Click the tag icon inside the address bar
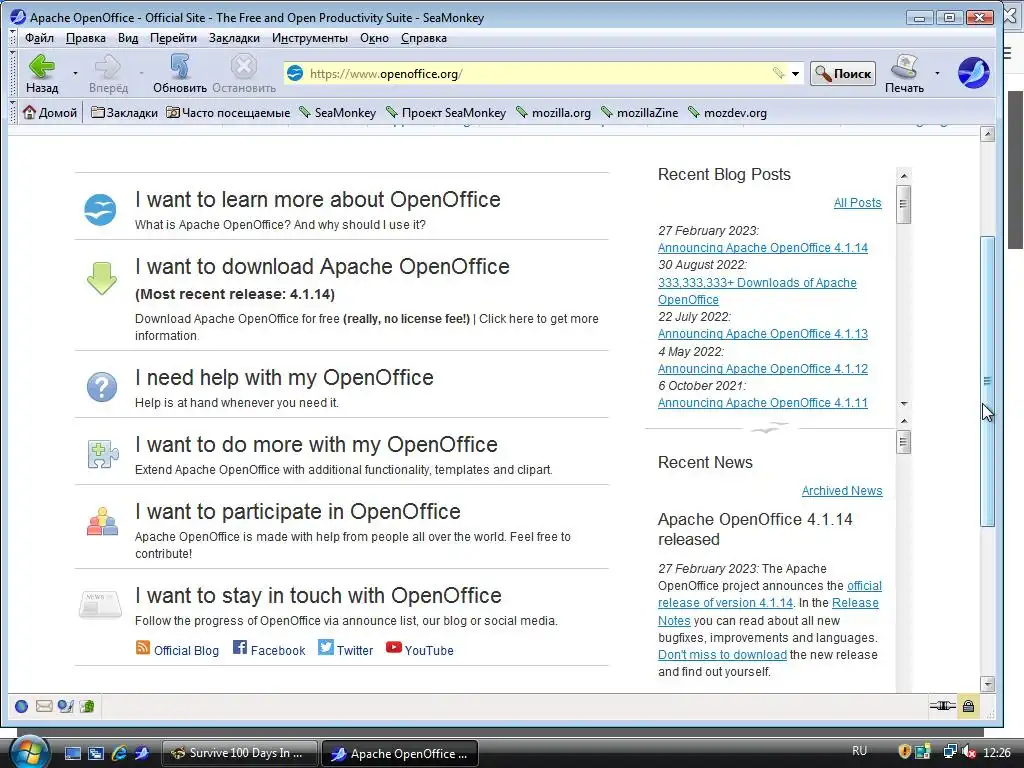 [x=778, y=73]
